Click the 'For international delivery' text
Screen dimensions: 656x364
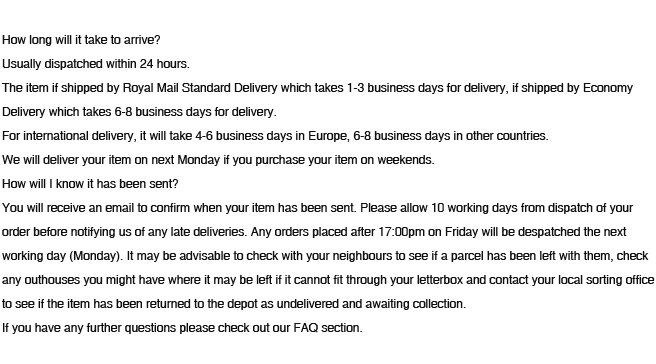pyautogui.click(x=69, y=136)
